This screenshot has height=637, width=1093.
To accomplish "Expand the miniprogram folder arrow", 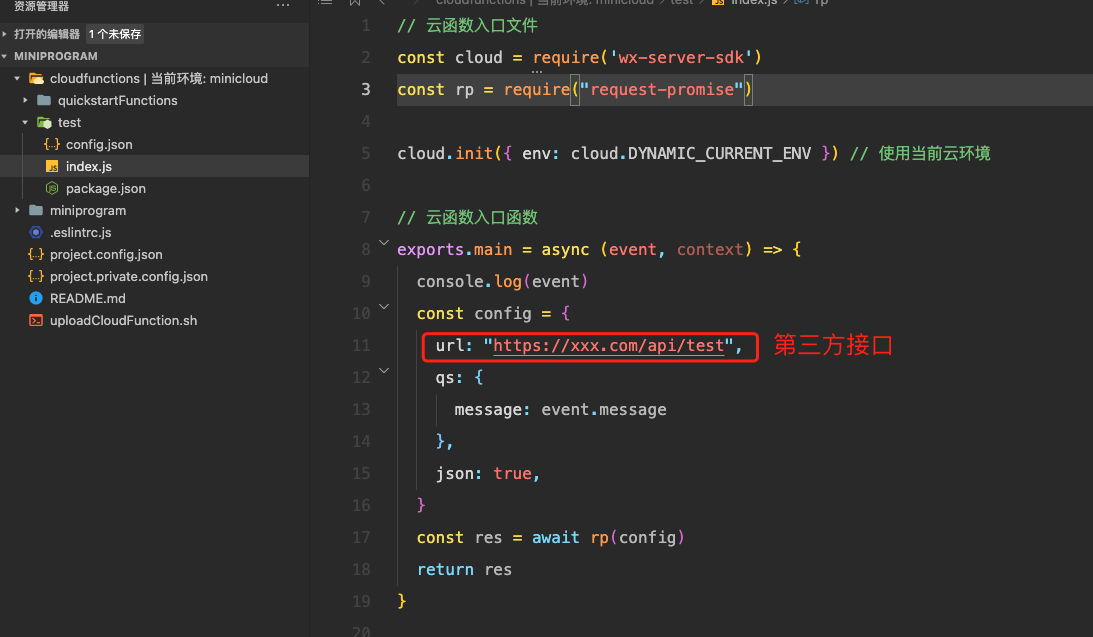I will click(x=17, y=210).
